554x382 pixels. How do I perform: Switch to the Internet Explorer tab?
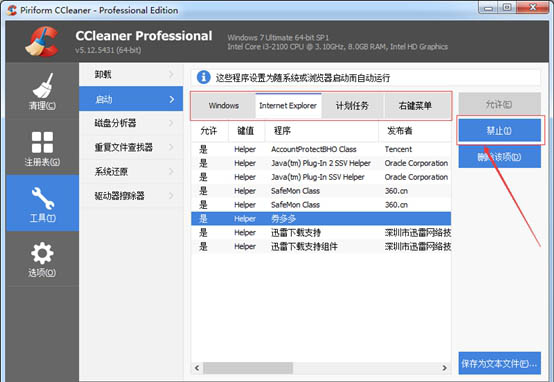[x=288, y=105]
